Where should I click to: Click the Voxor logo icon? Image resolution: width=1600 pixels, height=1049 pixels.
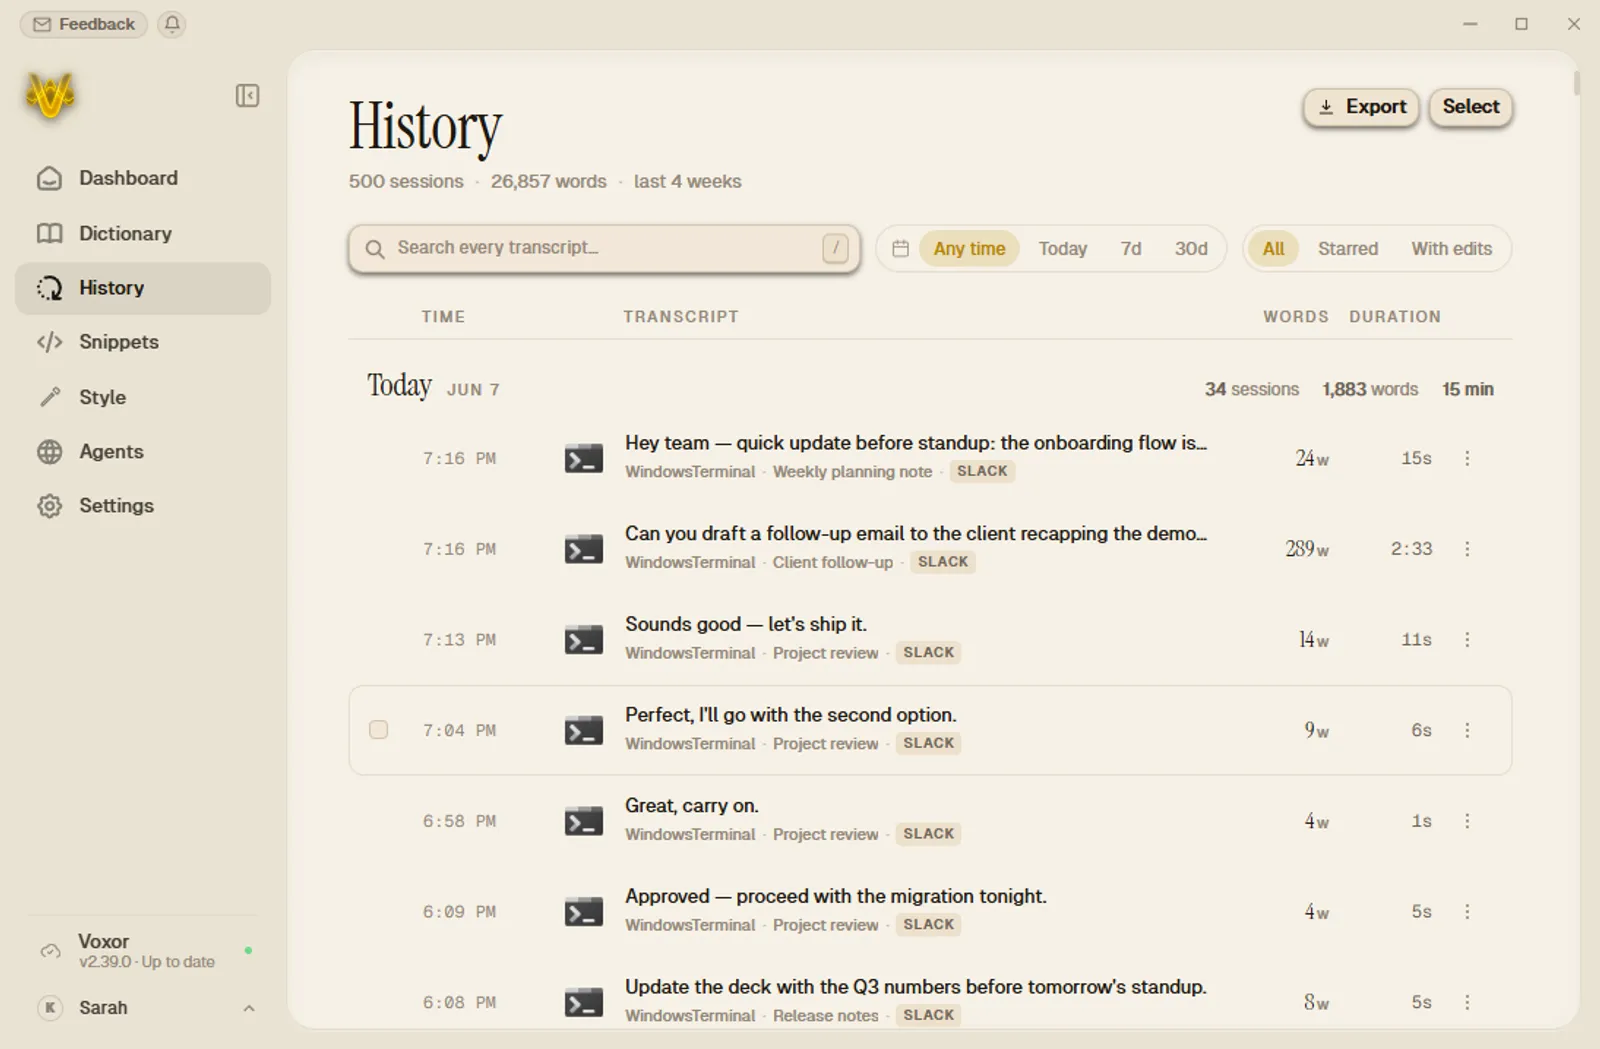(50, 96)
